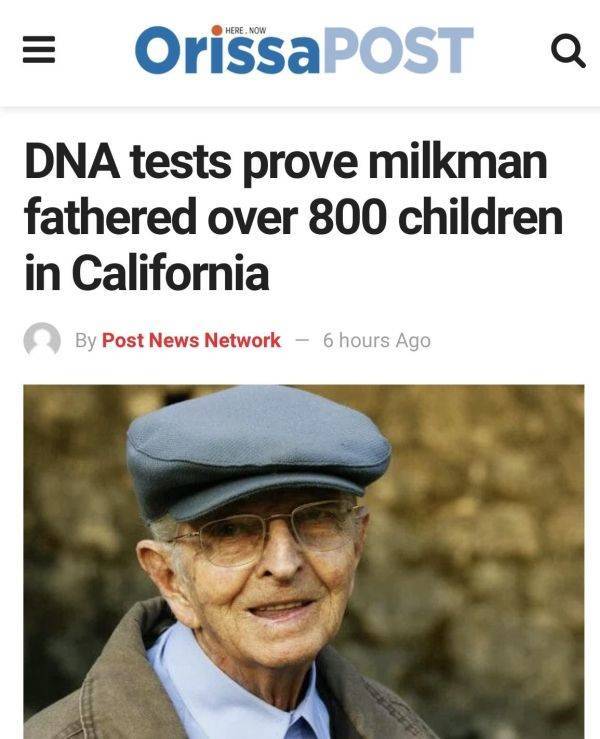Click 'DNA tests' at the headline start

click(x=128, y=161)
